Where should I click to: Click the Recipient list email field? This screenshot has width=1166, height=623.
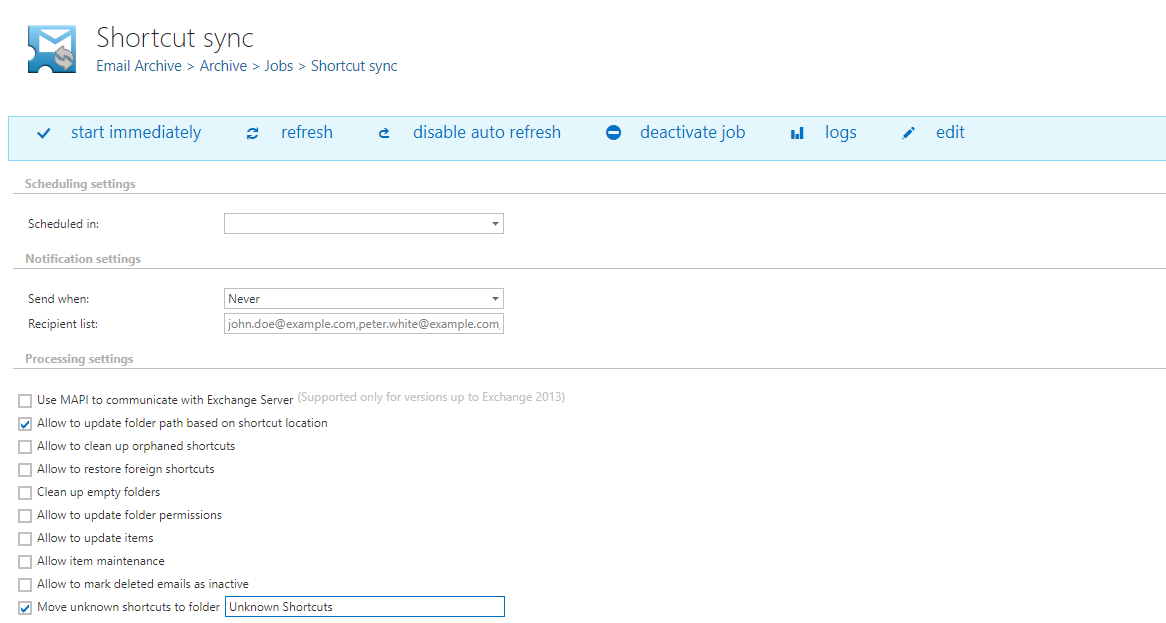tap(364, 324)
